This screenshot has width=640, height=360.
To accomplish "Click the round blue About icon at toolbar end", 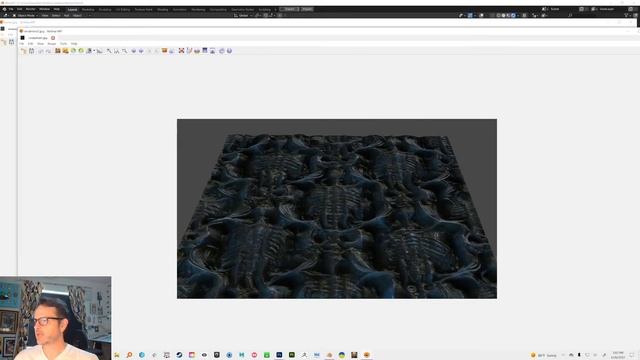I will click(x=229, y=51).
